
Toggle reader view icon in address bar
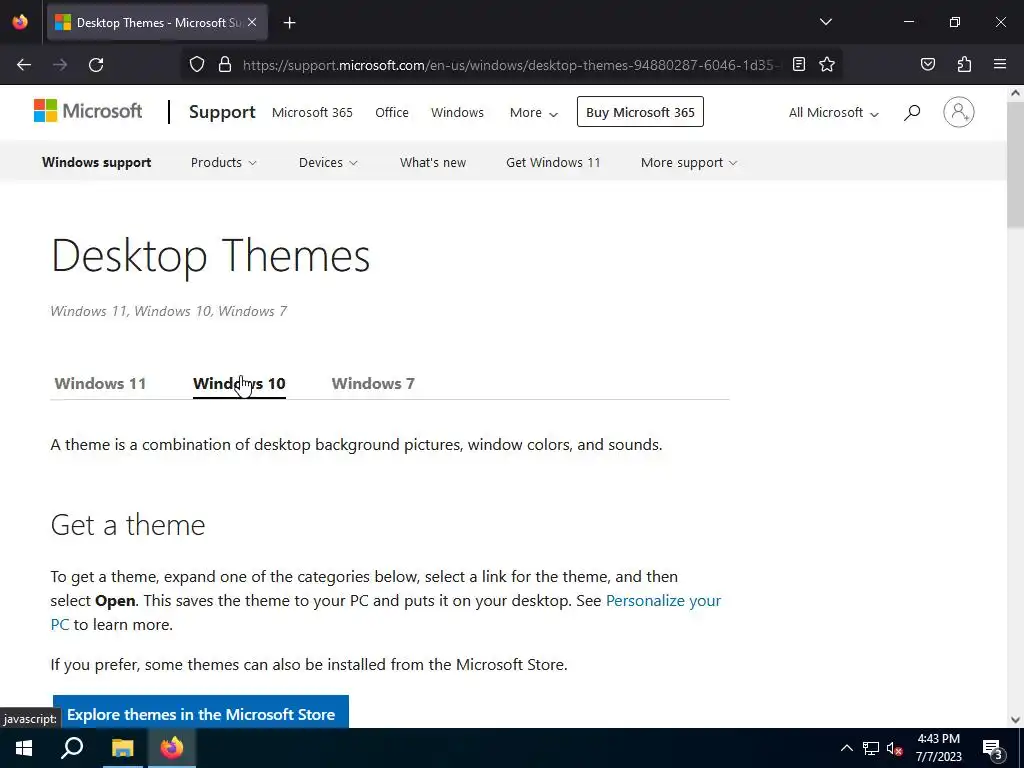pyautogui.click(x=799, y=64)
